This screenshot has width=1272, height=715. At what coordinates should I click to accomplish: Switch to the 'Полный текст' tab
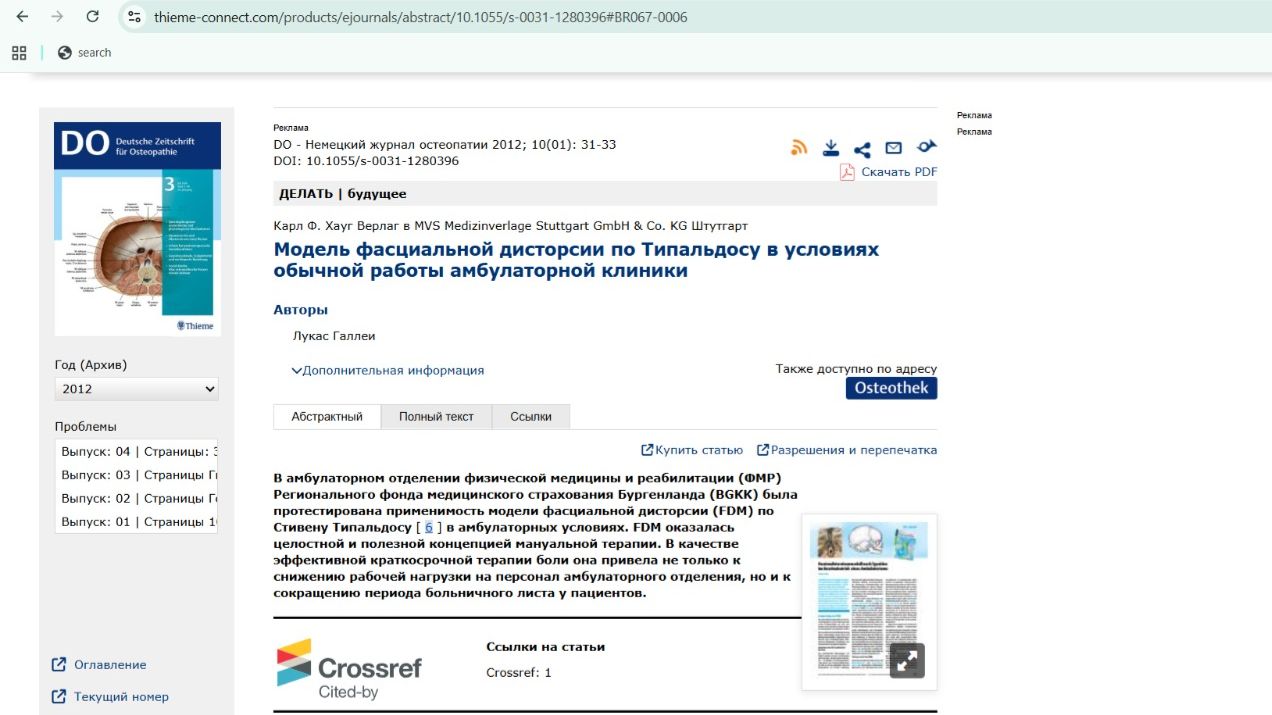pos(436,417)
